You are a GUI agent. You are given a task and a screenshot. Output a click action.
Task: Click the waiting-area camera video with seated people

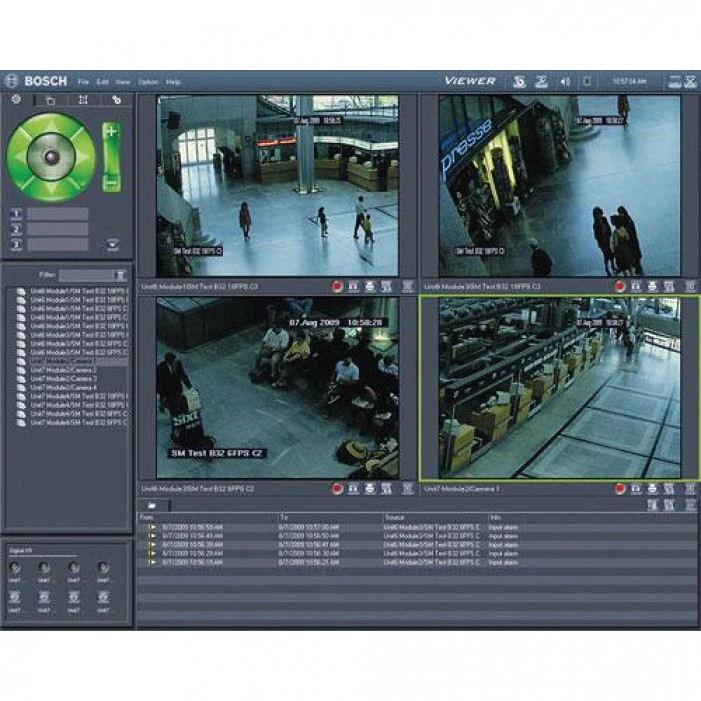pyautogui.click(x=277, y=387)
